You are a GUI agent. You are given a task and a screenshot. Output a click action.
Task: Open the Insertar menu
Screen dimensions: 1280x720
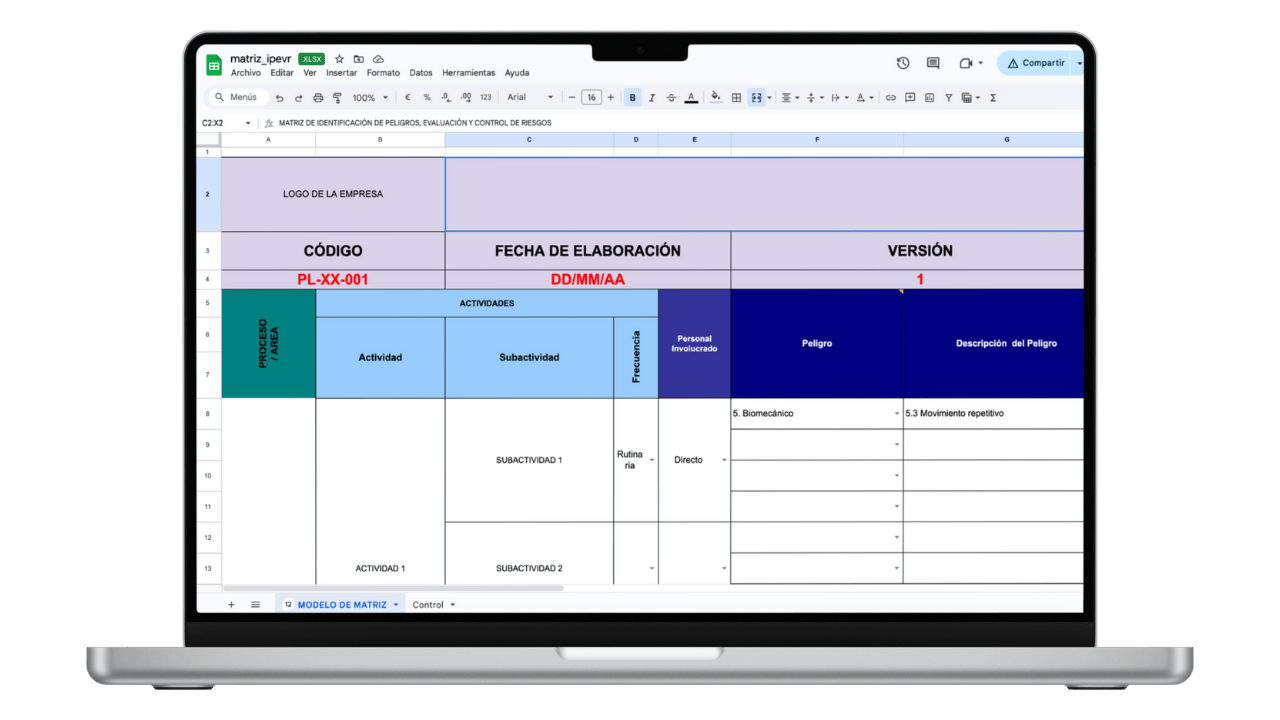point(341,72)
